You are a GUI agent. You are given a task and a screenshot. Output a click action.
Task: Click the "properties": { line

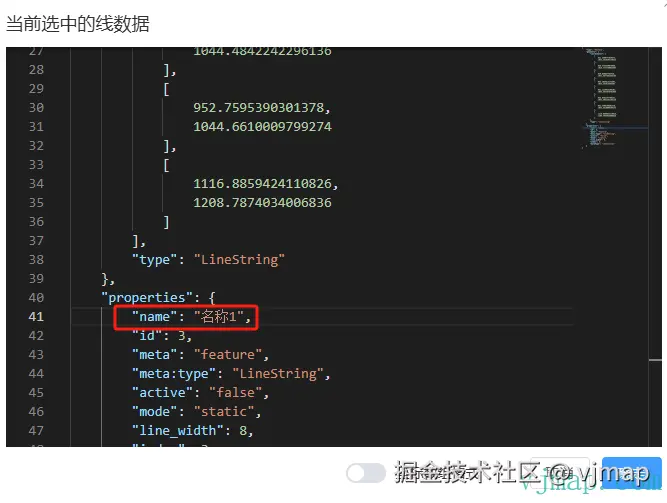(x=158, y=297)
